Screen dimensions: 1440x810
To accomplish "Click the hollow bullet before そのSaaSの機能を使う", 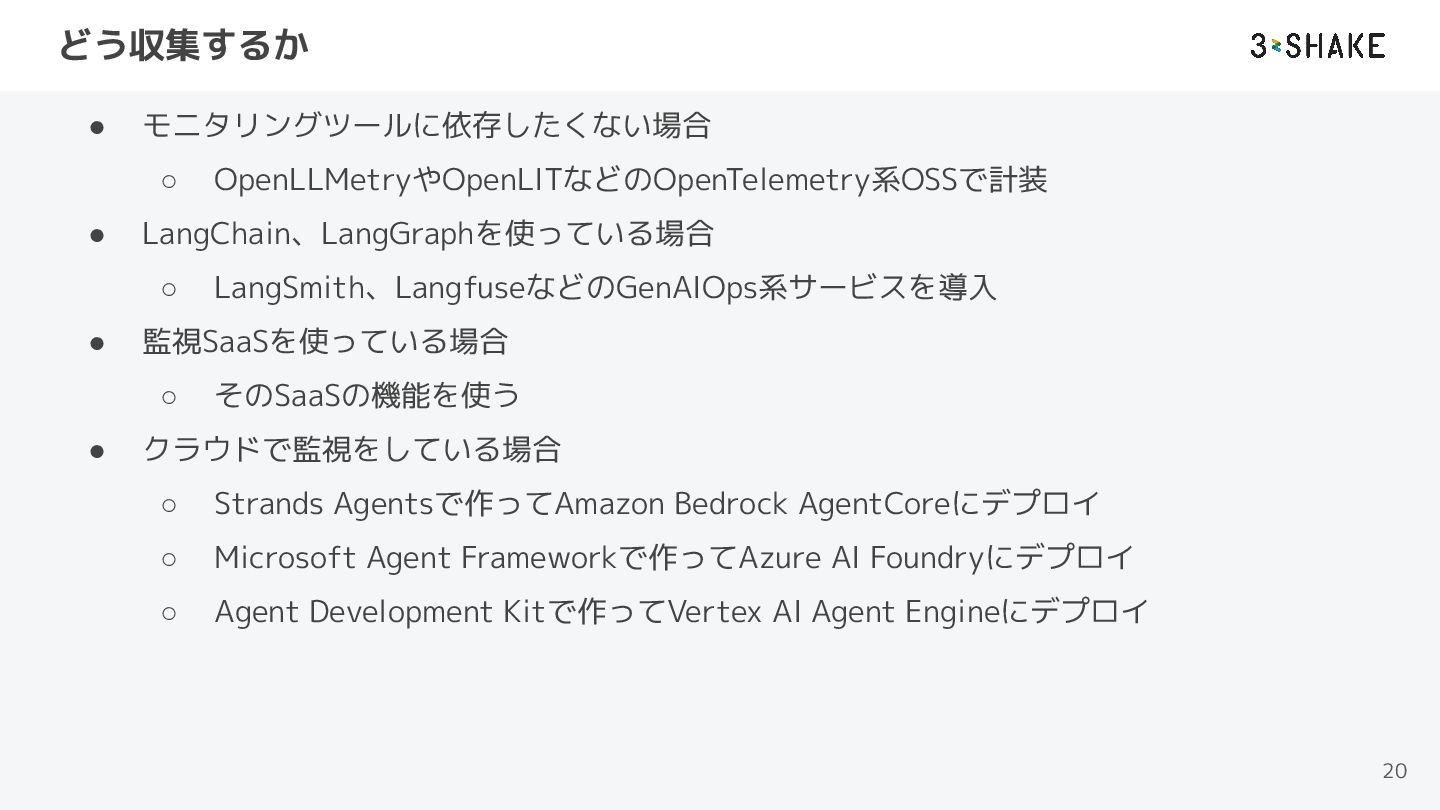I will (x=169, y=396).
